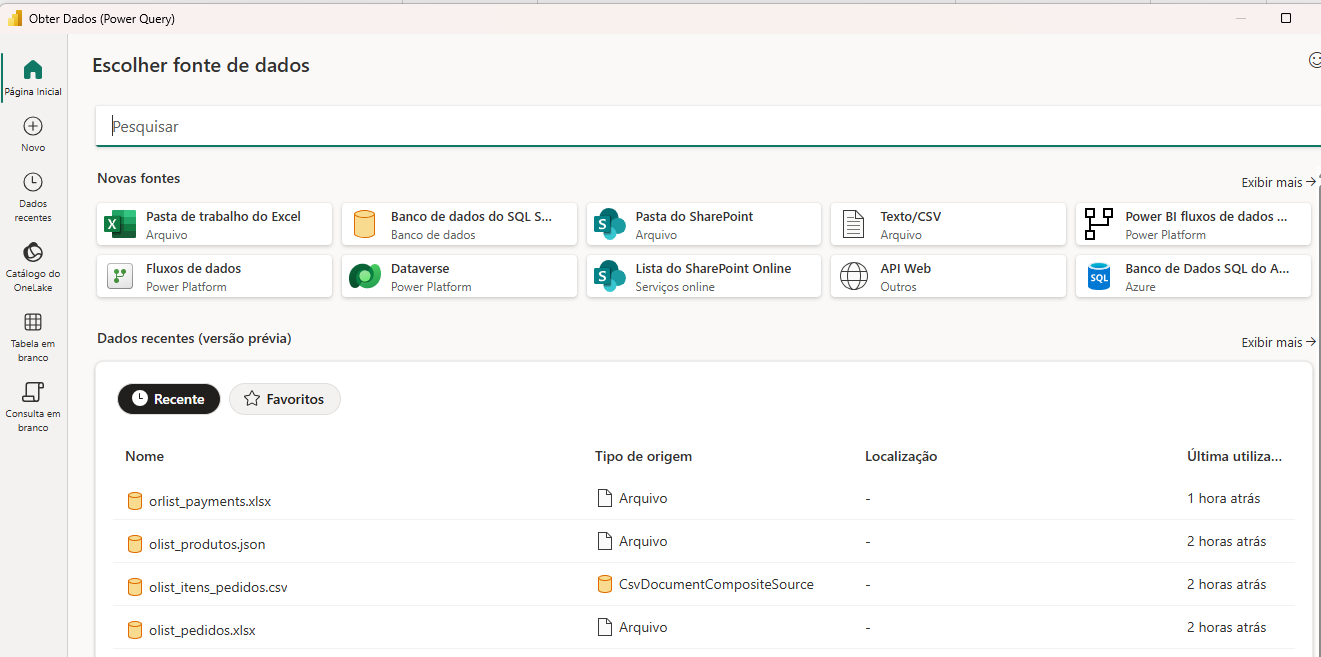This screenshot has width=1321, height=657.
Task: Choose the Texto/CSV source card
Action: coord(949,225)
